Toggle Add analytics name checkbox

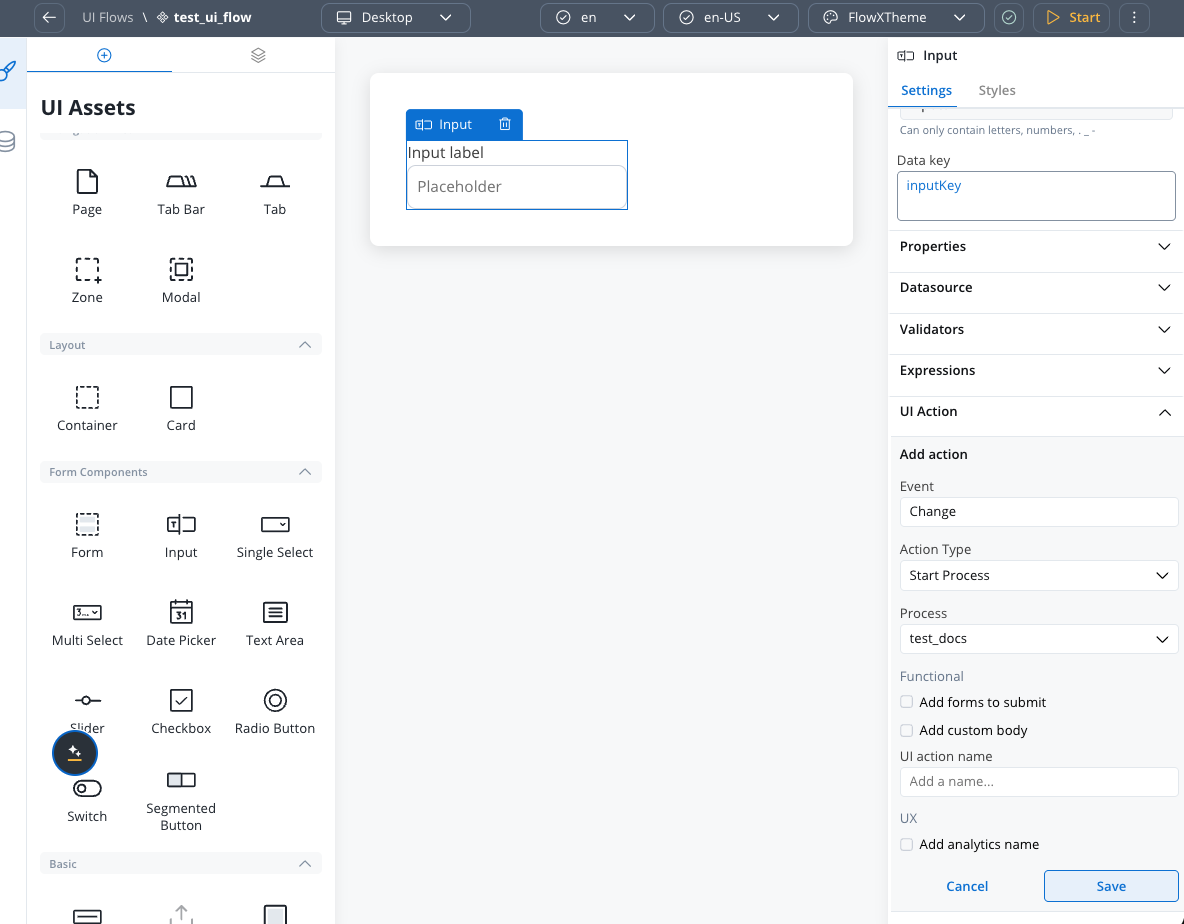point(907,844)
